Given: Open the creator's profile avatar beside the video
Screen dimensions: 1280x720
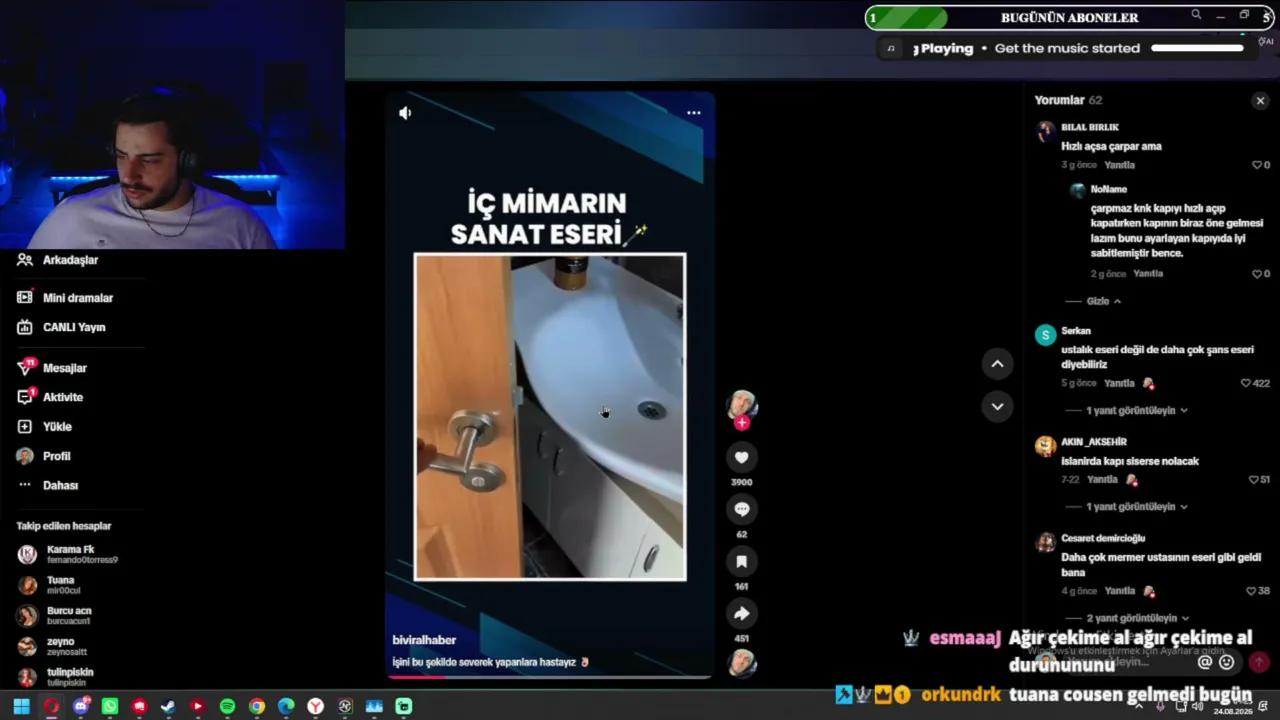Looking at the screenshot, I should pyautogui.click(x=742, y=405).
